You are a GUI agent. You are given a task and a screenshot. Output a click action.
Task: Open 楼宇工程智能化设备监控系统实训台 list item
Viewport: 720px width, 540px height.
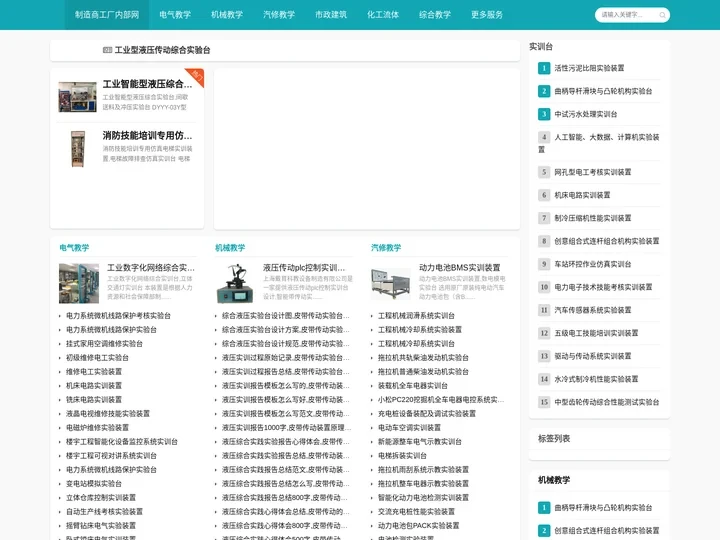(x=122, y=442)
